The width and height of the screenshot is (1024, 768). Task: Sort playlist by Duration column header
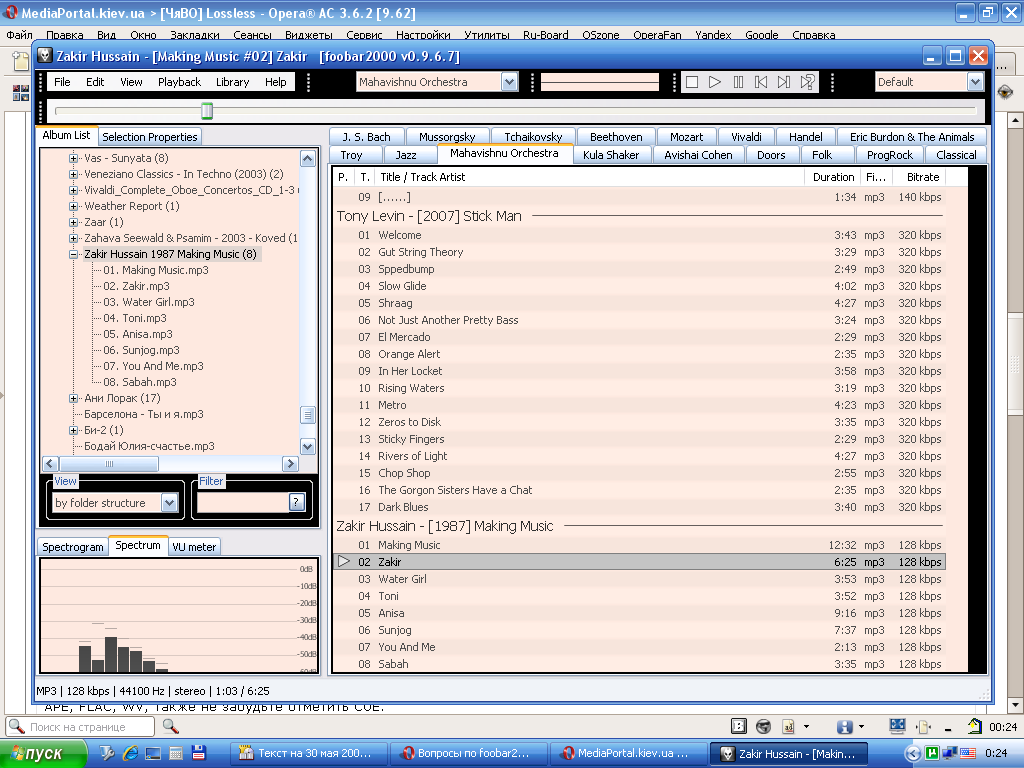[x=833, y=177]
